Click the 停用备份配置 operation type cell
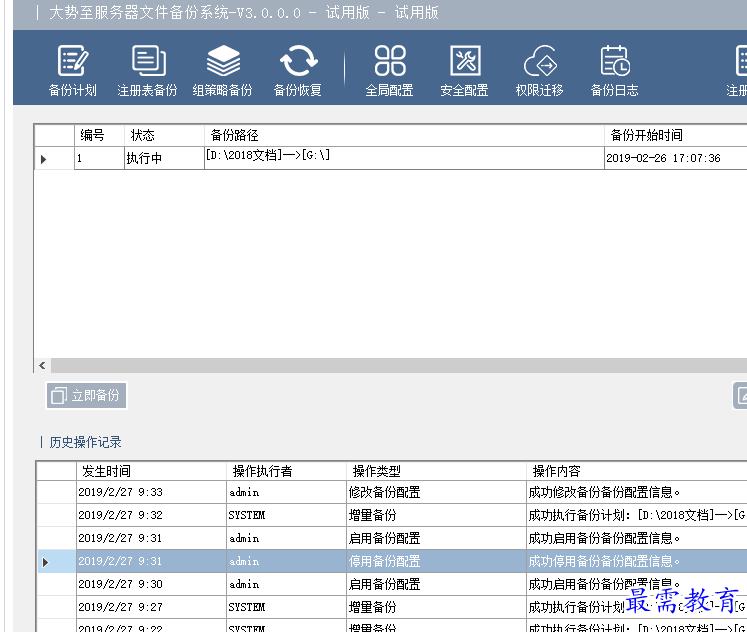Image resolution: width=747 pixels, height=632 pixels. [x=436, y=561]
